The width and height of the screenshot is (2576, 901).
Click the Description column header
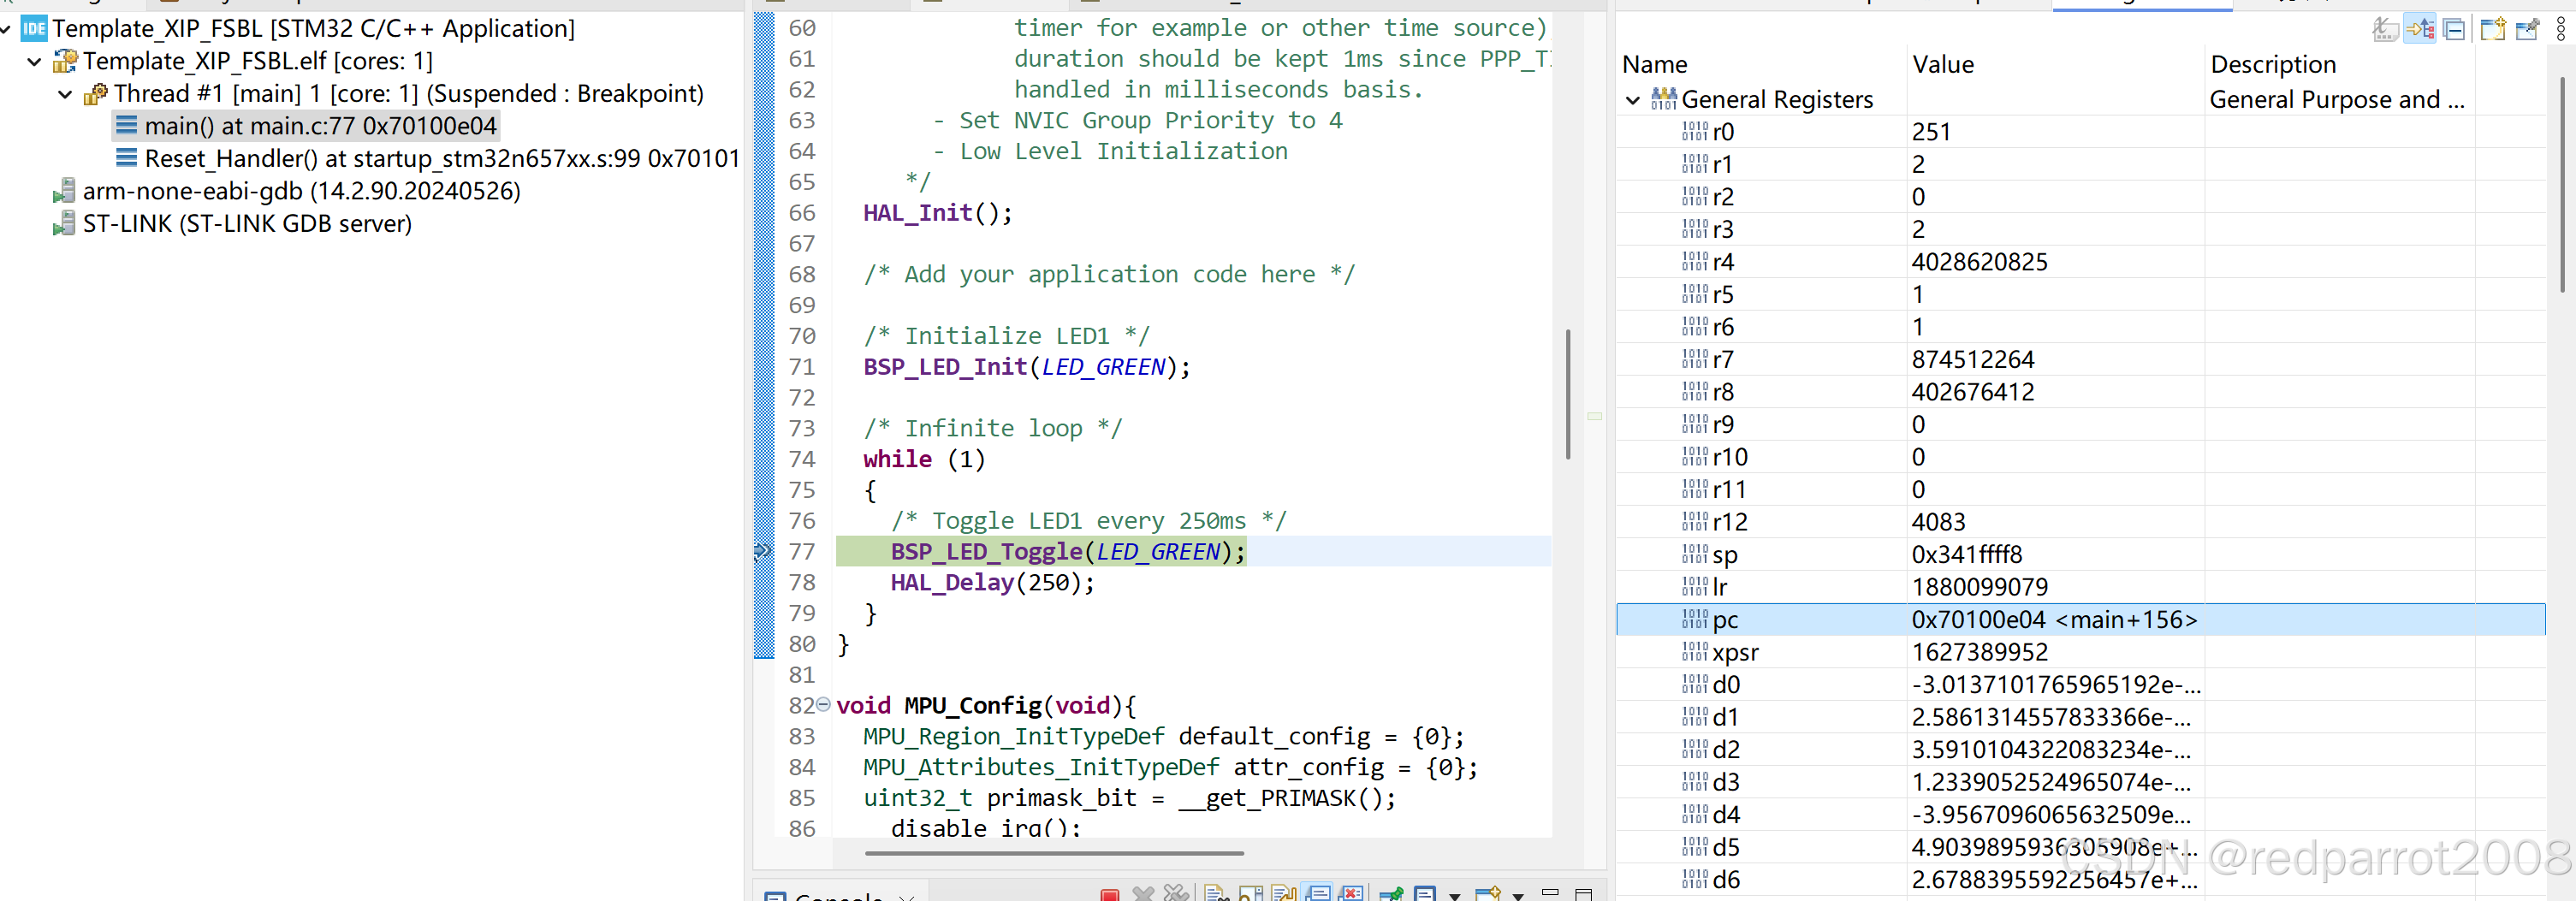pos(2273,65)
